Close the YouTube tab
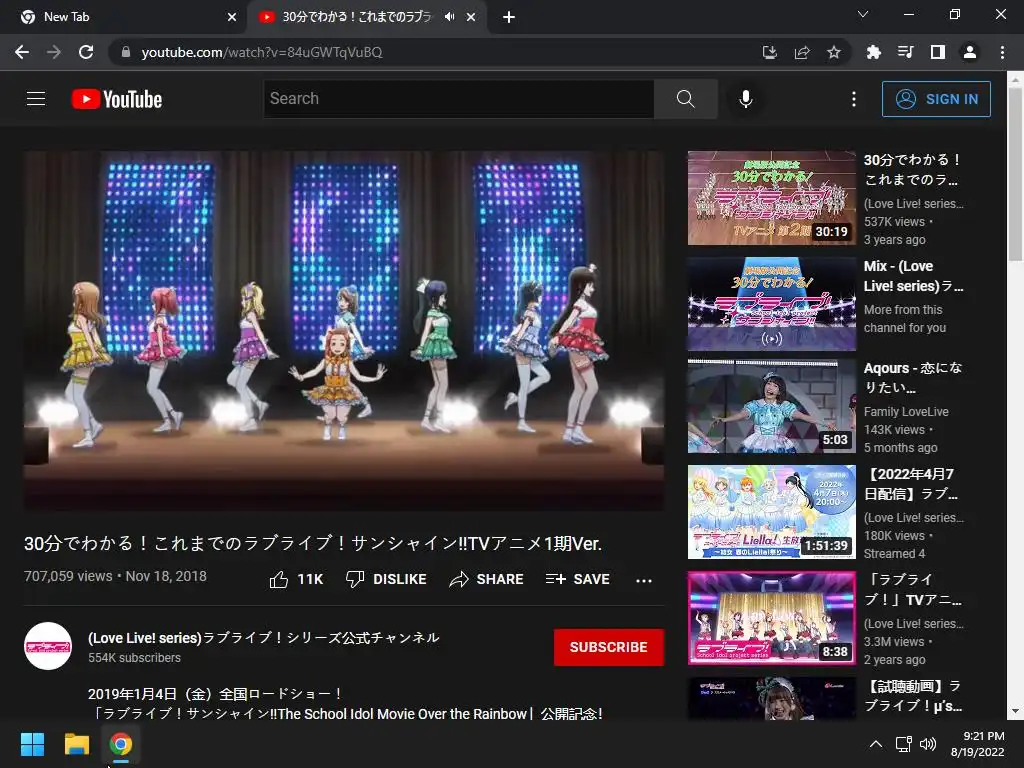 [471, 17]
